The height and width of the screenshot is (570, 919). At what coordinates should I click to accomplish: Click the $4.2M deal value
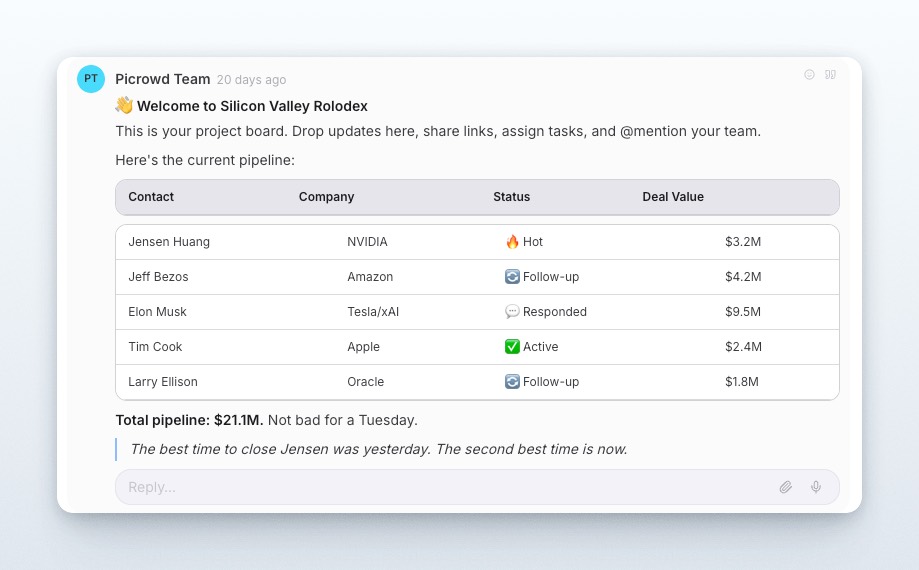click(x=743, y=277)
